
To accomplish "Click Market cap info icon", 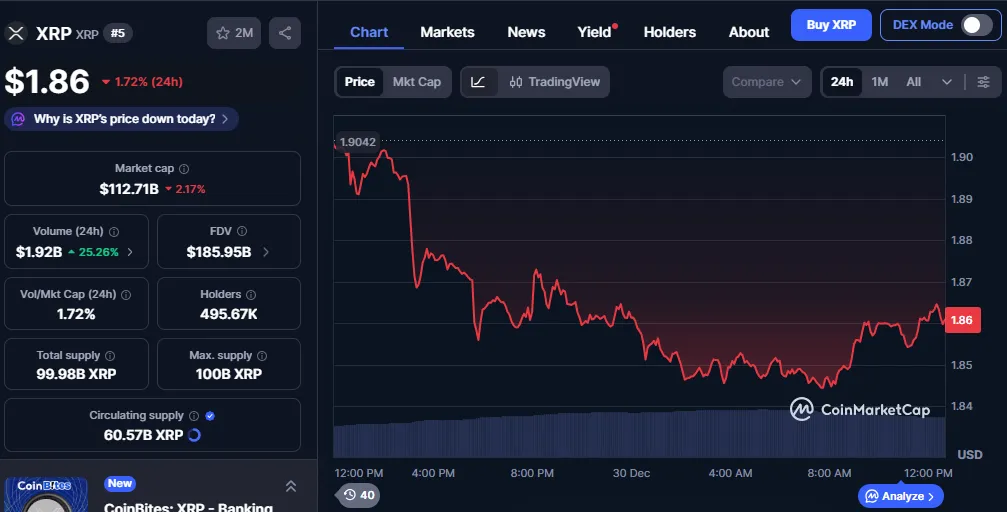I will (184, 169).
